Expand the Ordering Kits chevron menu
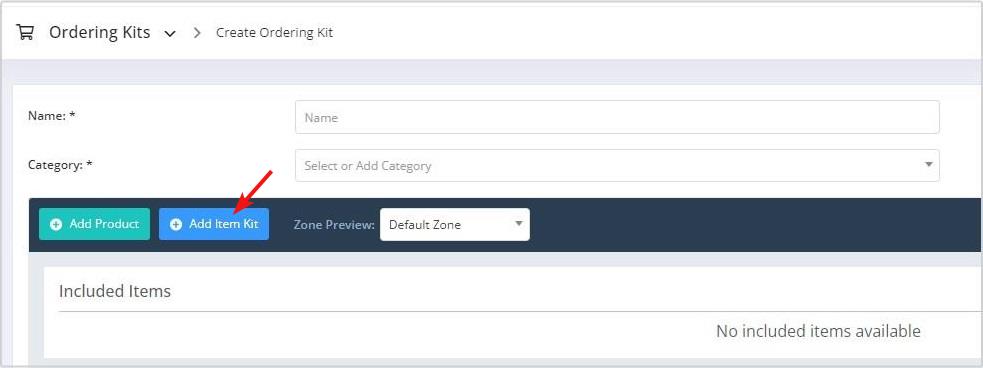 click(x=170, y=34)
